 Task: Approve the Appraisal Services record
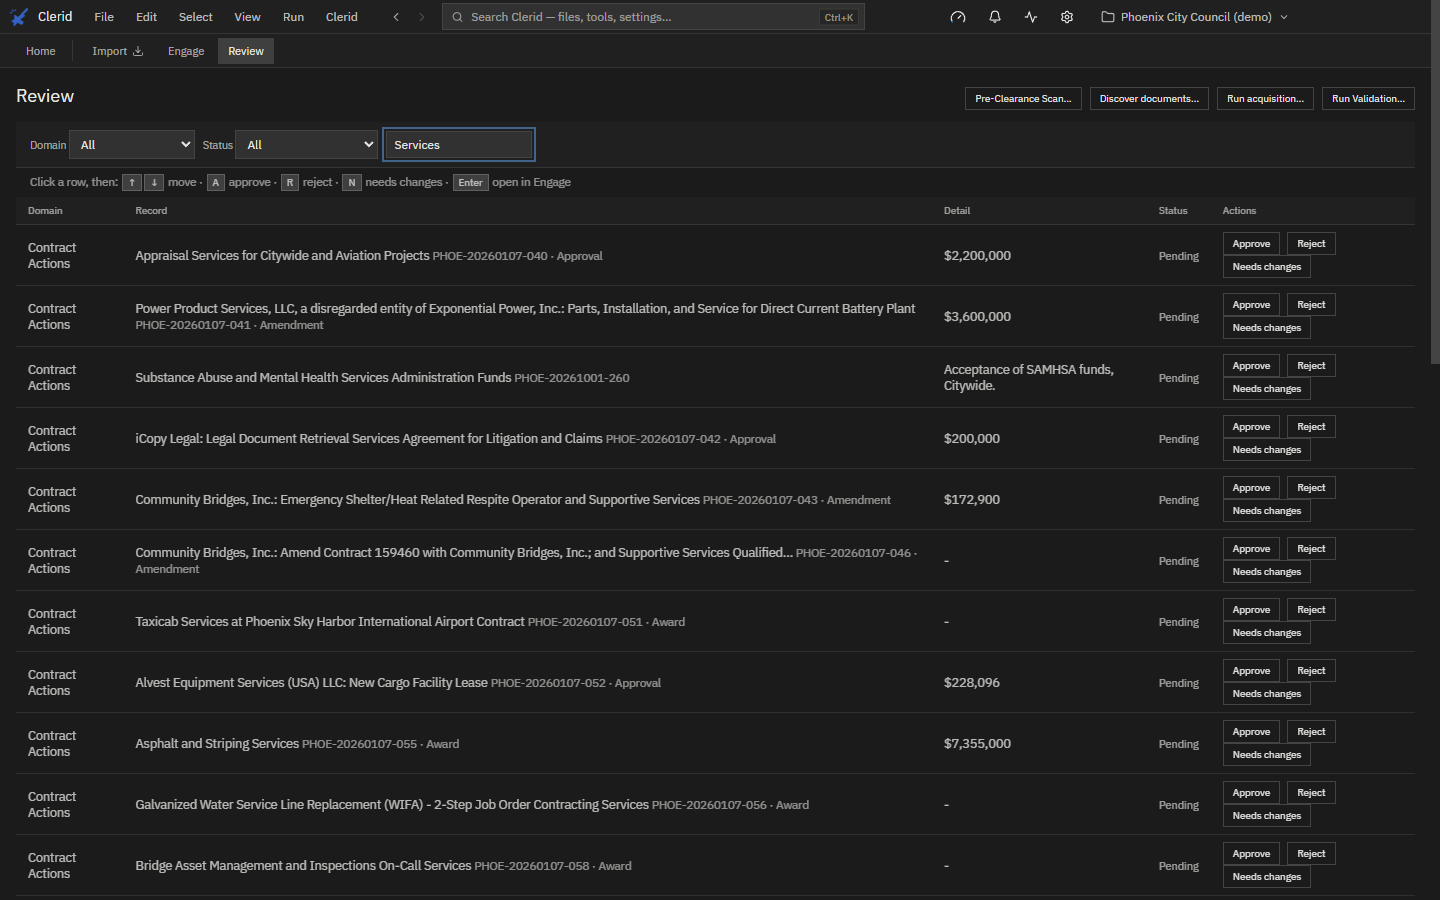pos(1251,244)
